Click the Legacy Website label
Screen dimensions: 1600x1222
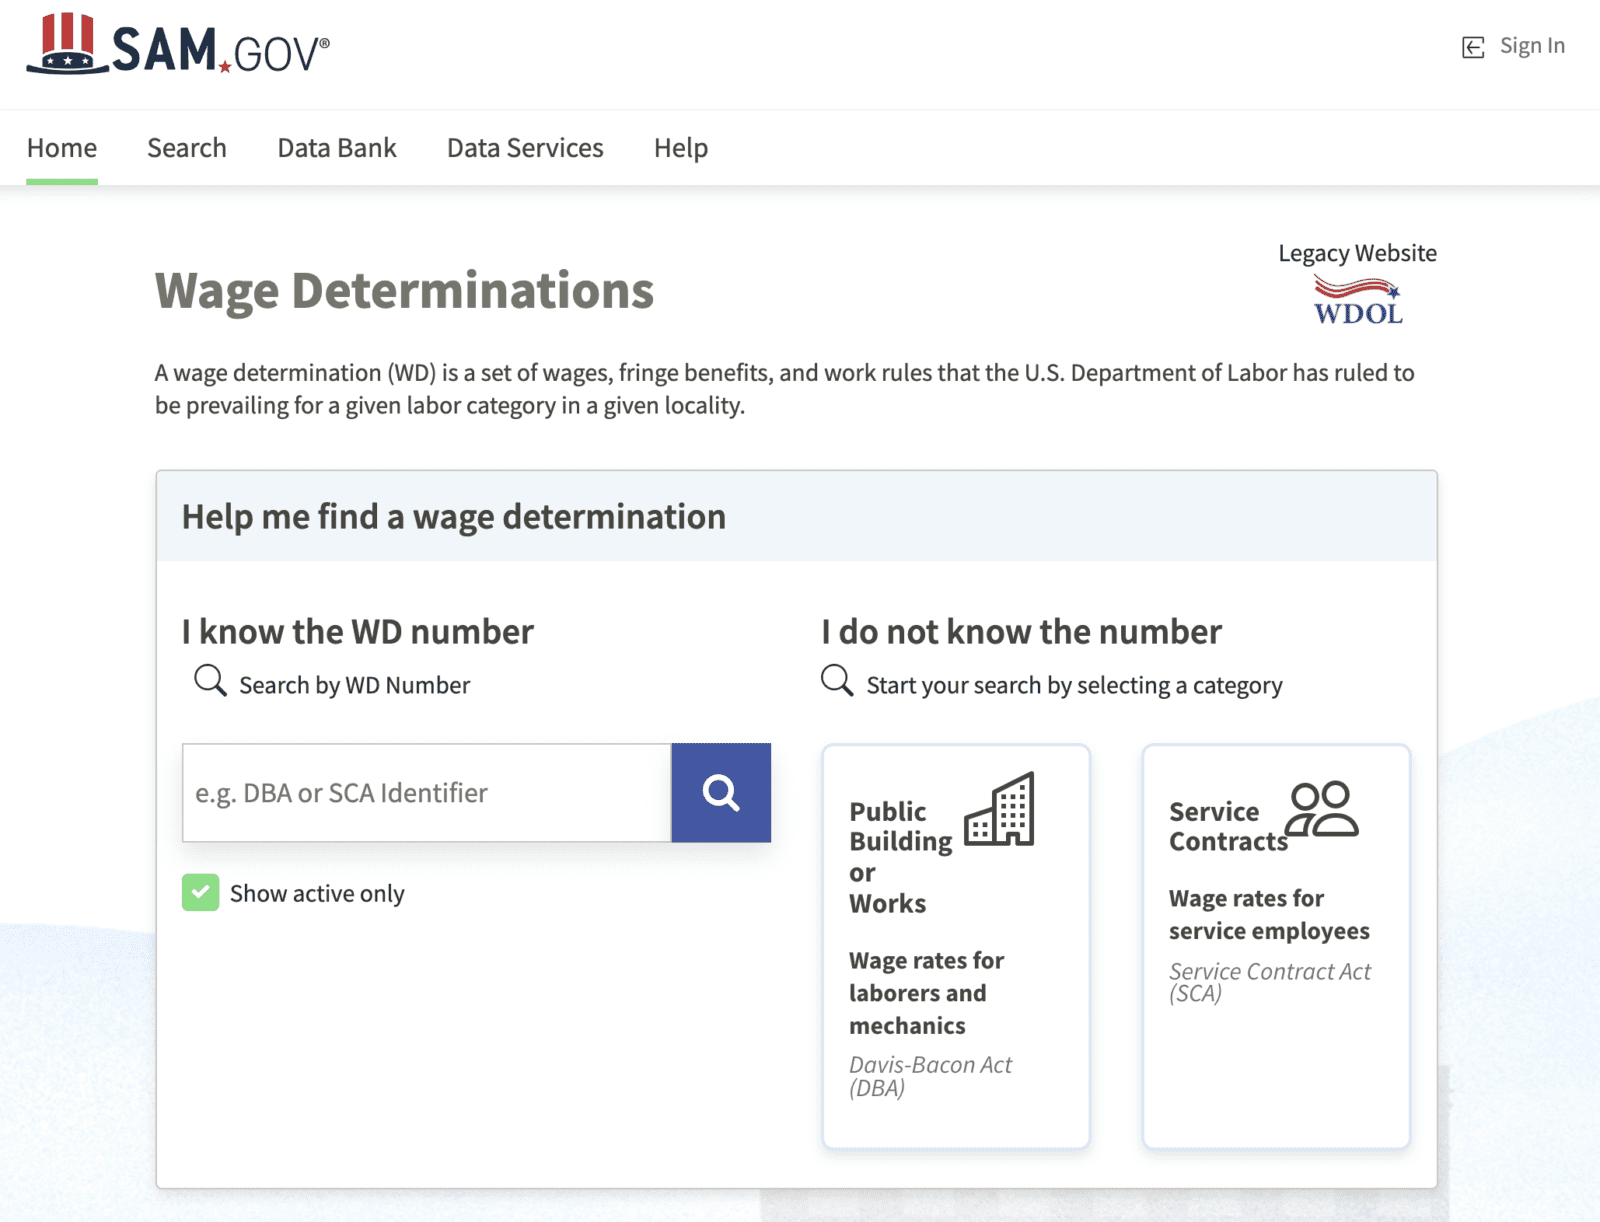(1357, 253)
